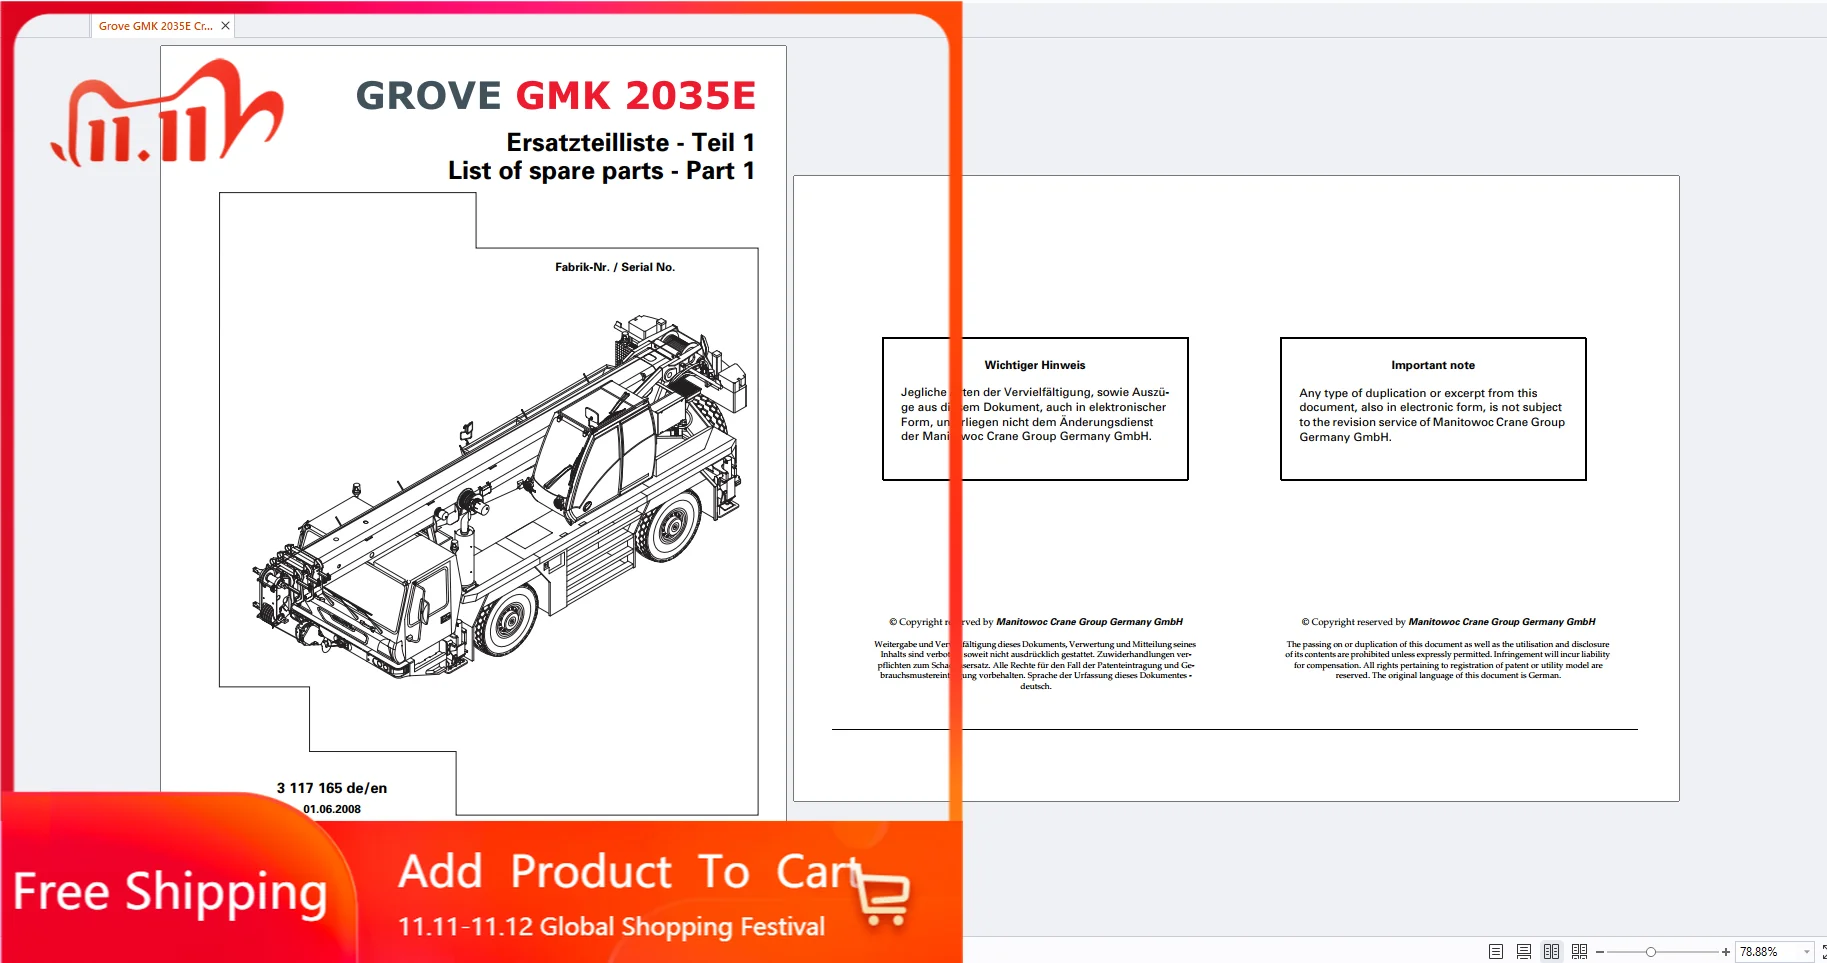Enable continuous scrolling page layout

[x=1524, y=952]
